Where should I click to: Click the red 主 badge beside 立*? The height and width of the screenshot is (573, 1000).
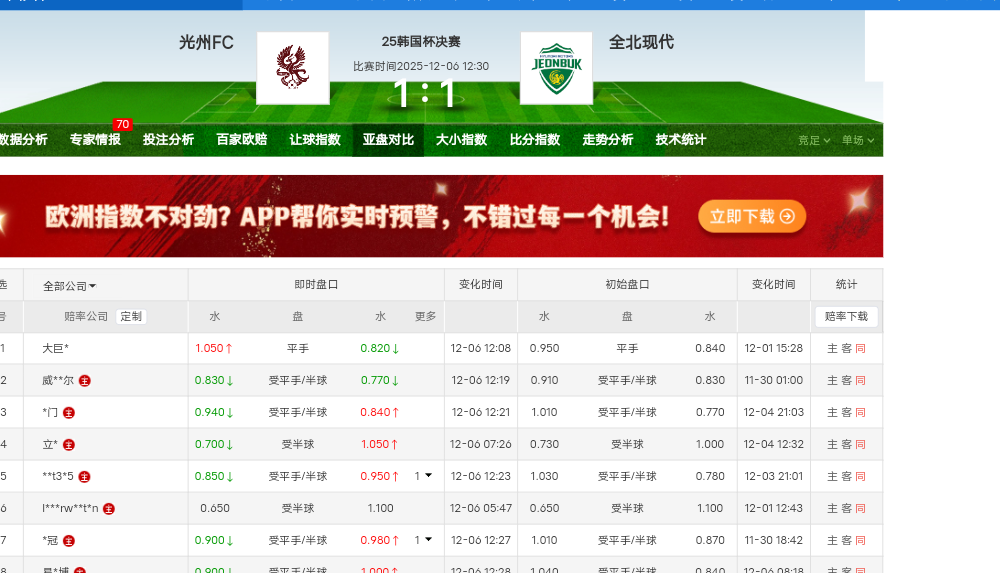(69, 445)
